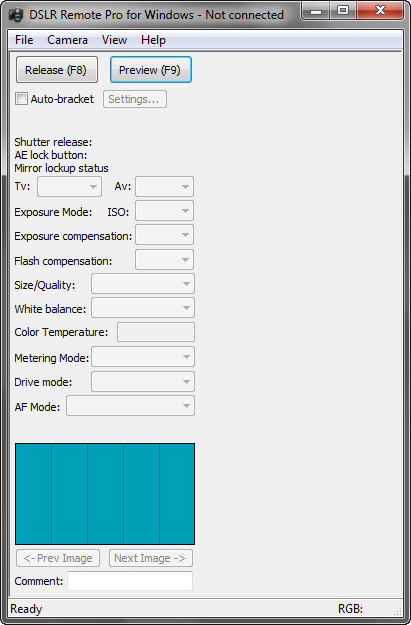Expand the Flash compensation dropdown
Screen dimensions: 411x625
[164, 260]
